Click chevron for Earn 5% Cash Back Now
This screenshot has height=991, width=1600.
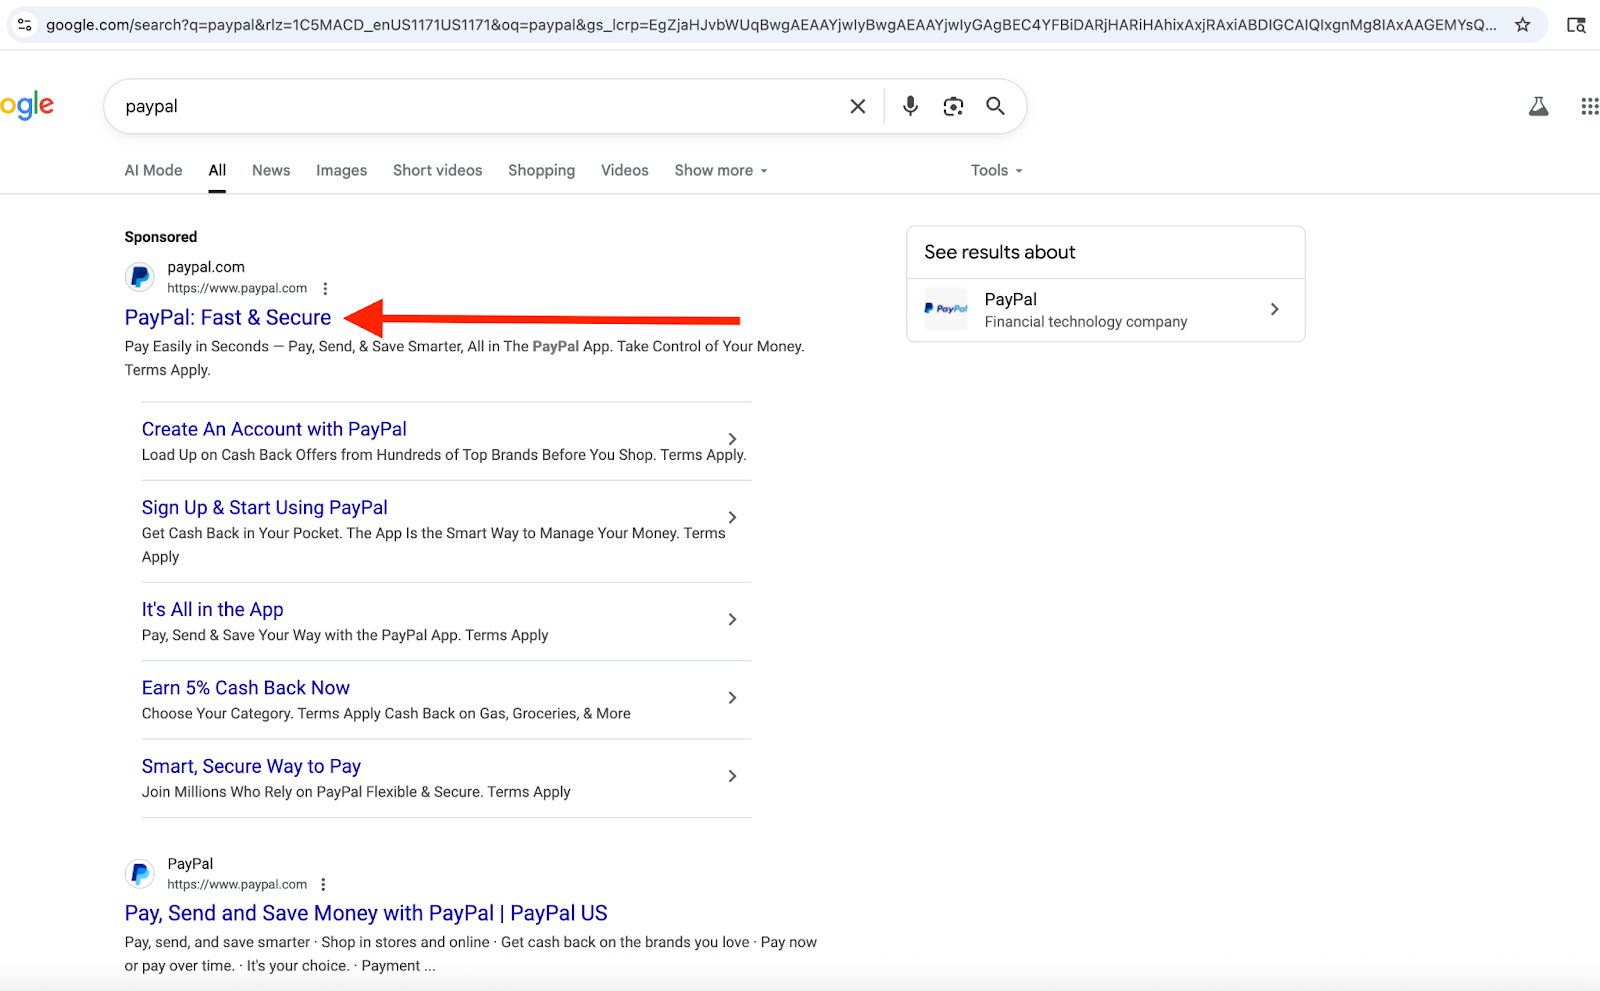pyautogui.click(x=732, y=697)
